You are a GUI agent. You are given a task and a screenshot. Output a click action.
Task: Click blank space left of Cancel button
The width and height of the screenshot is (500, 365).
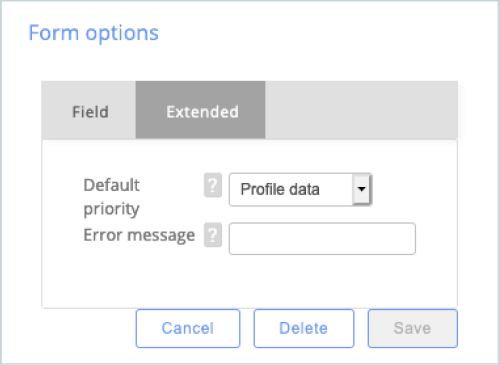click(x=88, y=328)
